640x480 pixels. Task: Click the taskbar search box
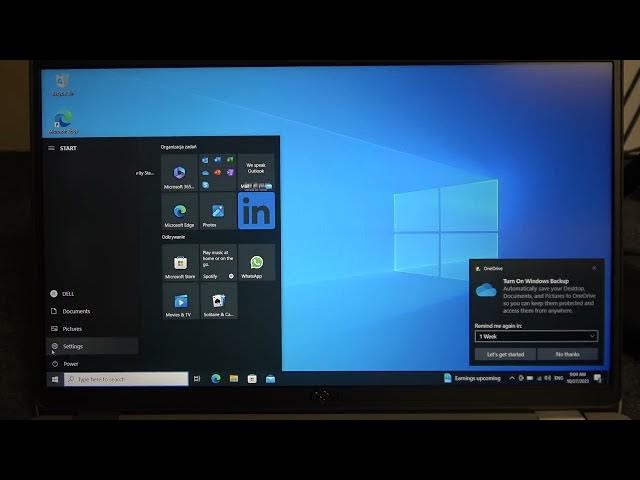126,379
